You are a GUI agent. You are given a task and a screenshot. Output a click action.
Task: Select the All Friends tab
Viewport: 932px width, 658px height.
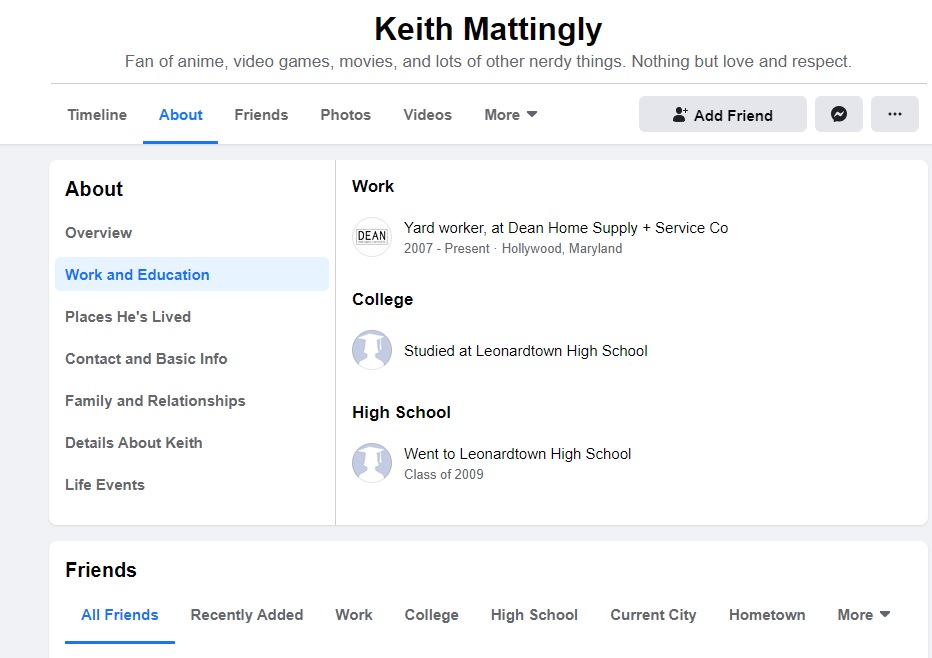pos(119,615)
